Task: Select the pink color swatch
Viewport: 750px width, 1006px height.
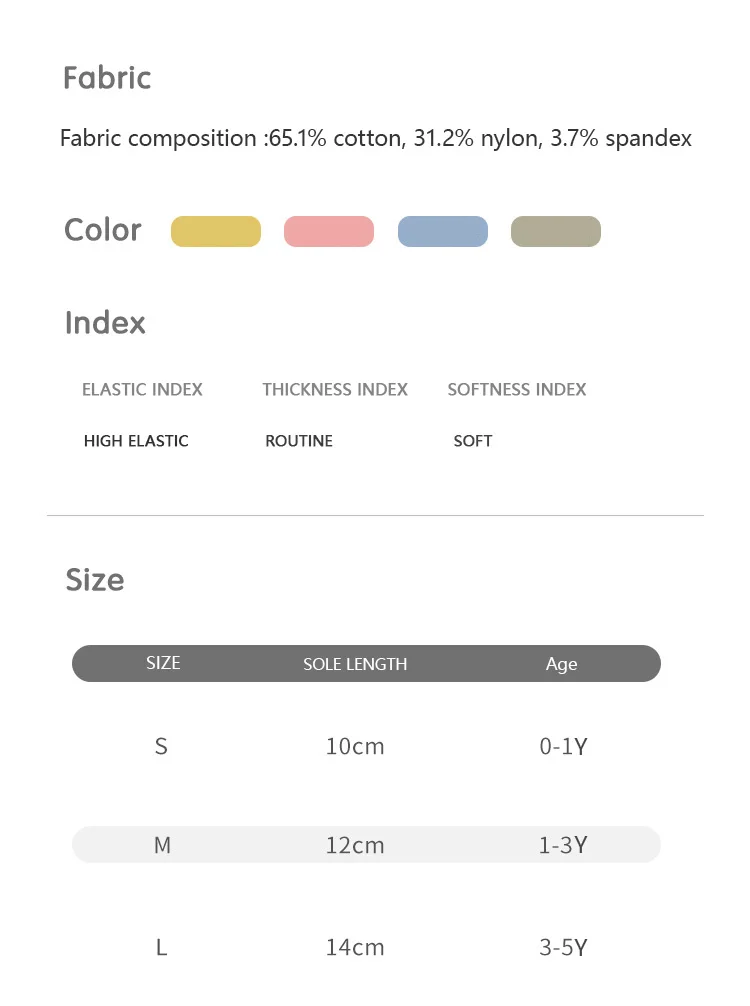Action: coord(329,231)
